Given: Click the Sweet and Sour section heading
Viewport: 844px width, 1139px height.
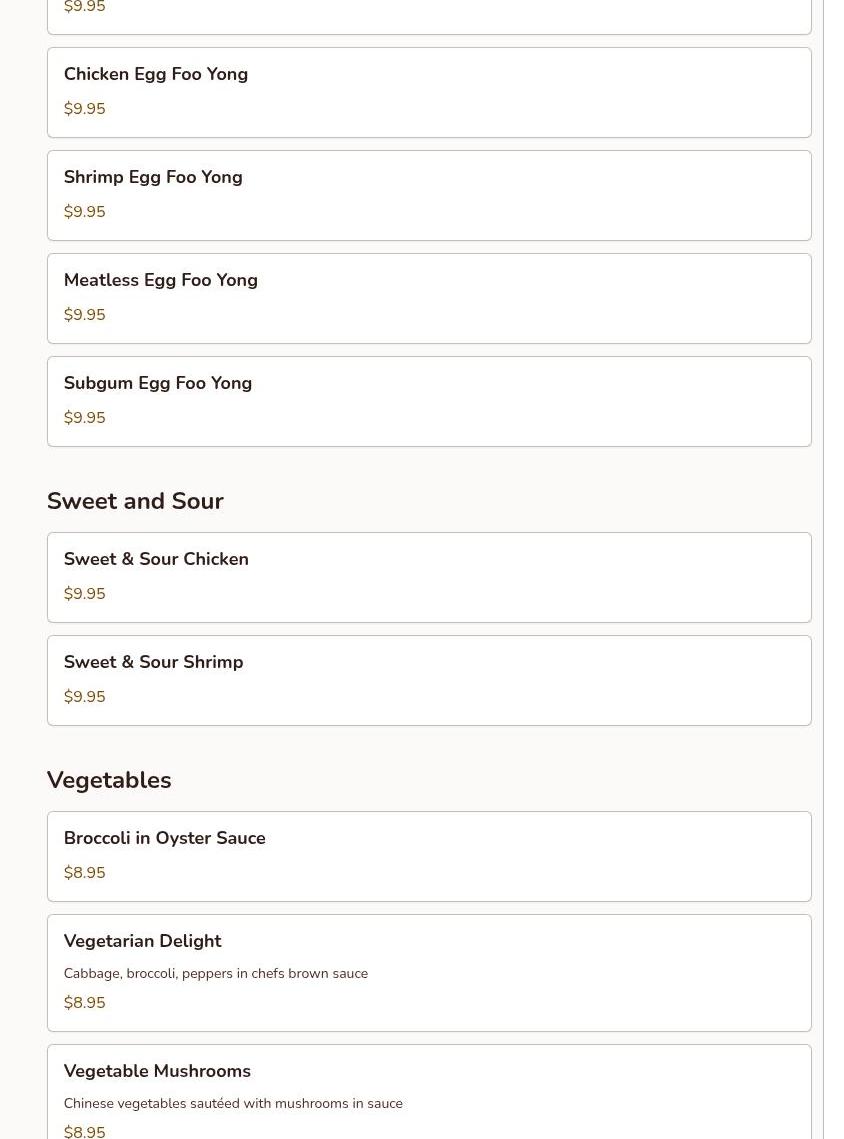Looking at the screenshot, I should tap(135, 501).
